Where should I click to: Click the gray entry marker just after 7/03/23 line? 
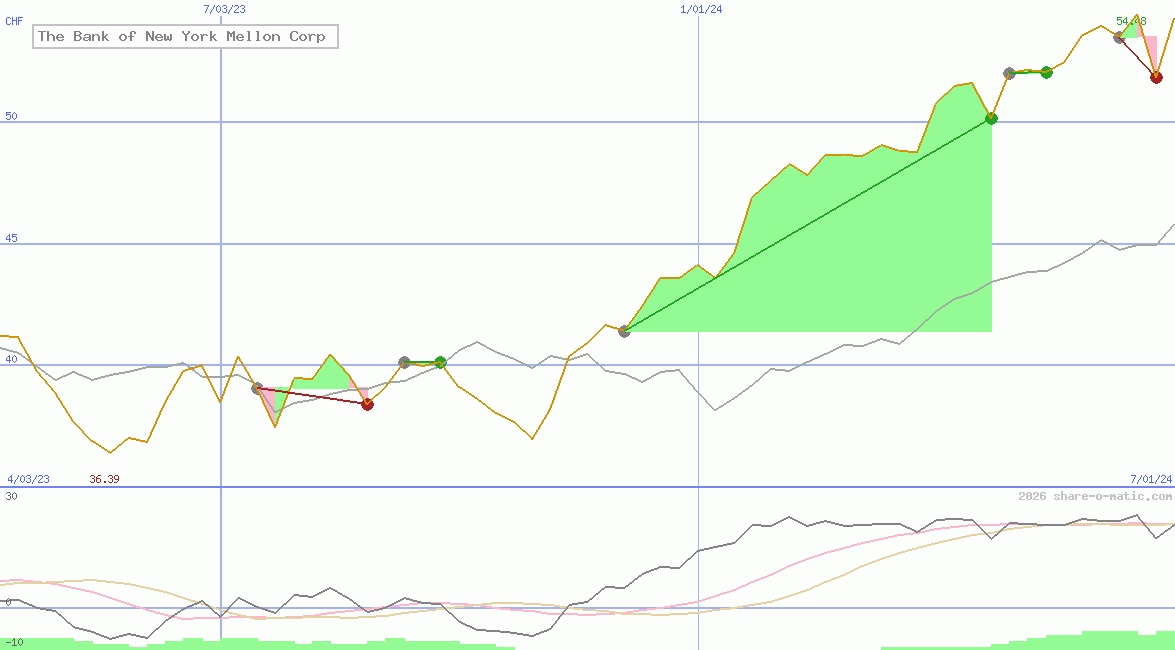pyautogui.click(x=257, y=388)
